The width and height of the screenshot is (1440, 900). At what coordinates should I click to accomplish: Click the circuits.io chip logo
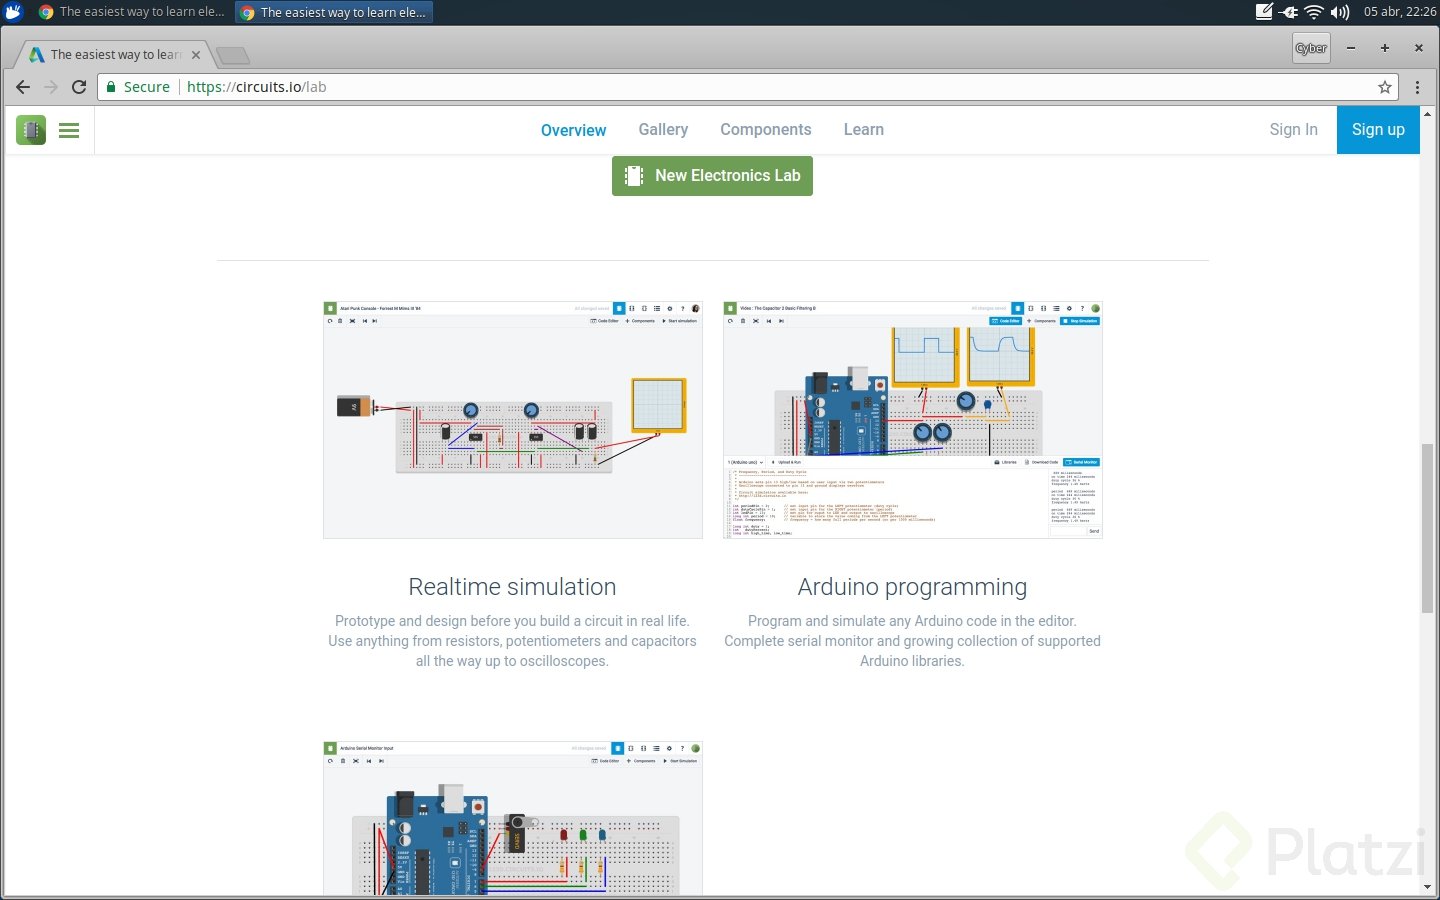tap(31, 130)
